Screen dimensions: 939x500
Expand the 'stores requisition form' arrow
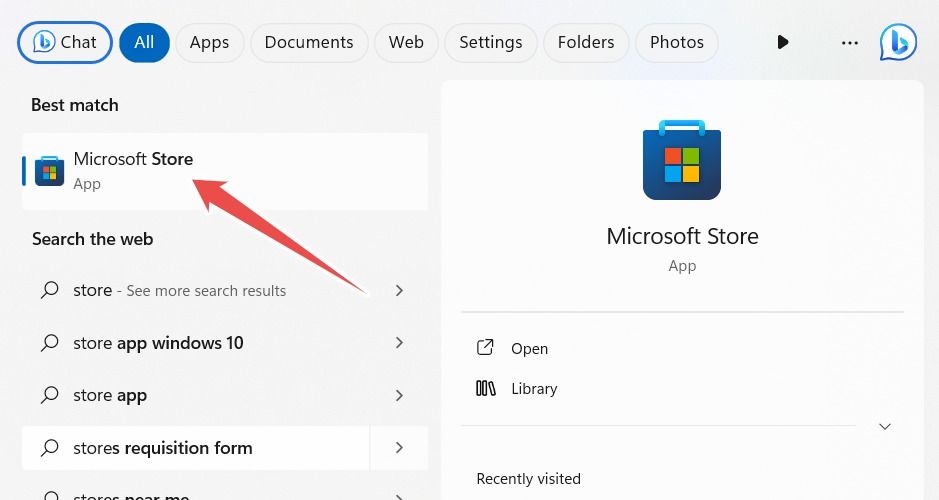[399, 448]
